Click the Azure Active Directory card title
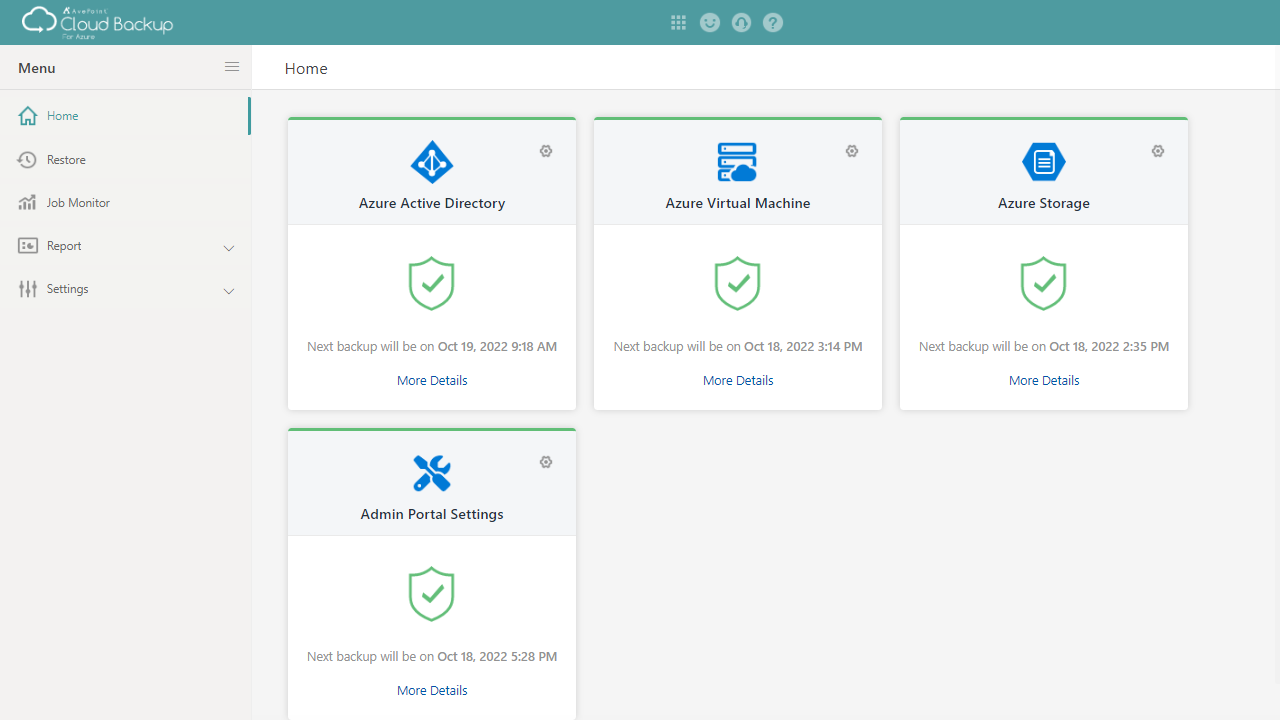 (x=432, y=203)
